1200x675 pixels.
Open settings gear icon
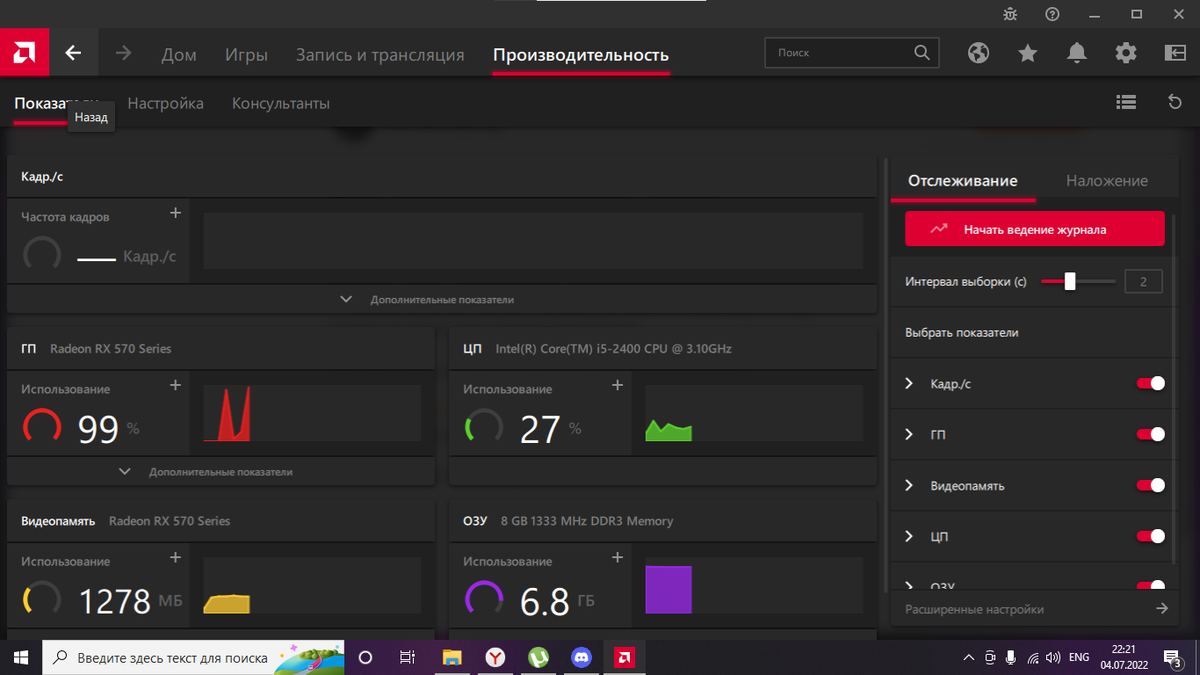click(1125, 53)
